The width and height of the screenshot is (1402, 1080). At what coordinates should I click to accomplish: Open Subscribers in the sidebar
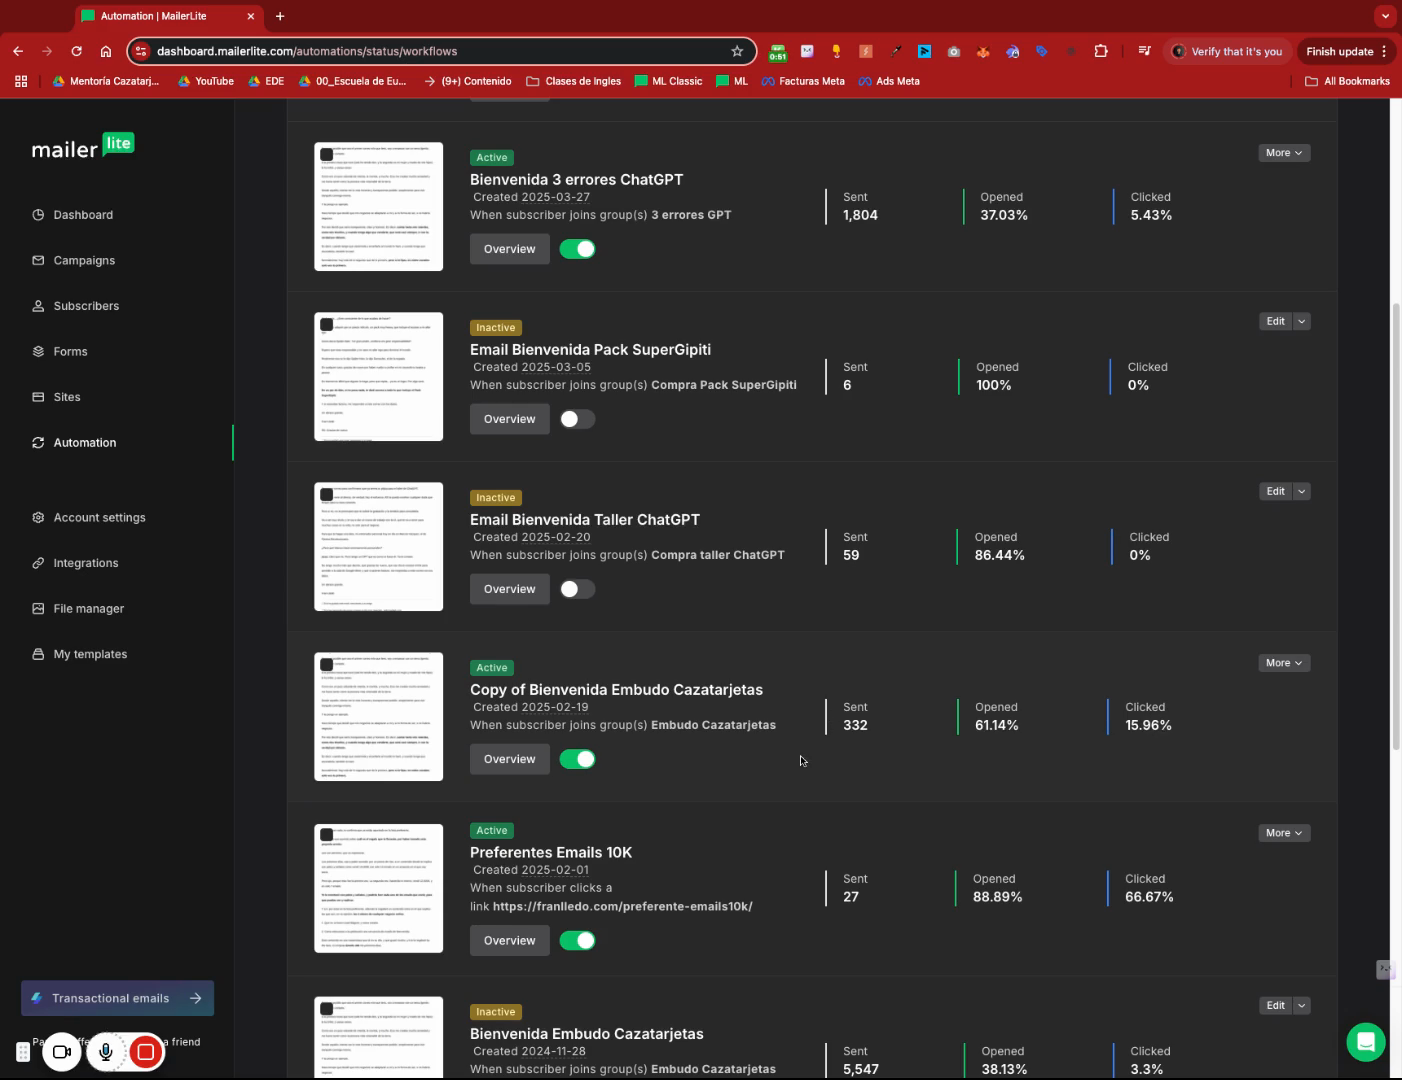coord(86,306)
